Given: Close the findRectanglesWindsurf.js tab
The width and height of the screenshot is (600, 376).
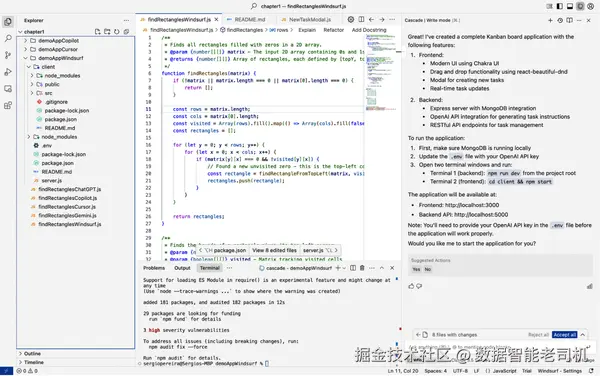Looking at the screenshot, I should coord(216,19).
